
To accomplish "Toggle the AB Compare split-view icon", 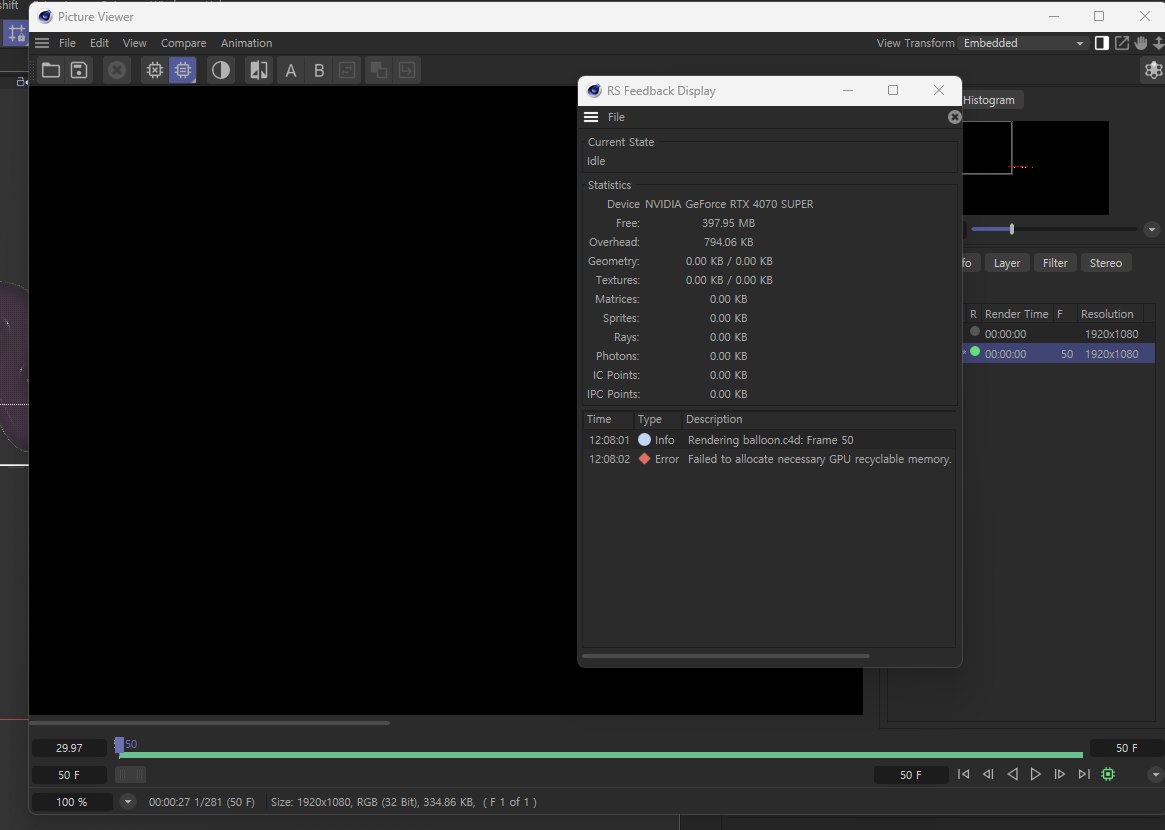I will [259, 71].
